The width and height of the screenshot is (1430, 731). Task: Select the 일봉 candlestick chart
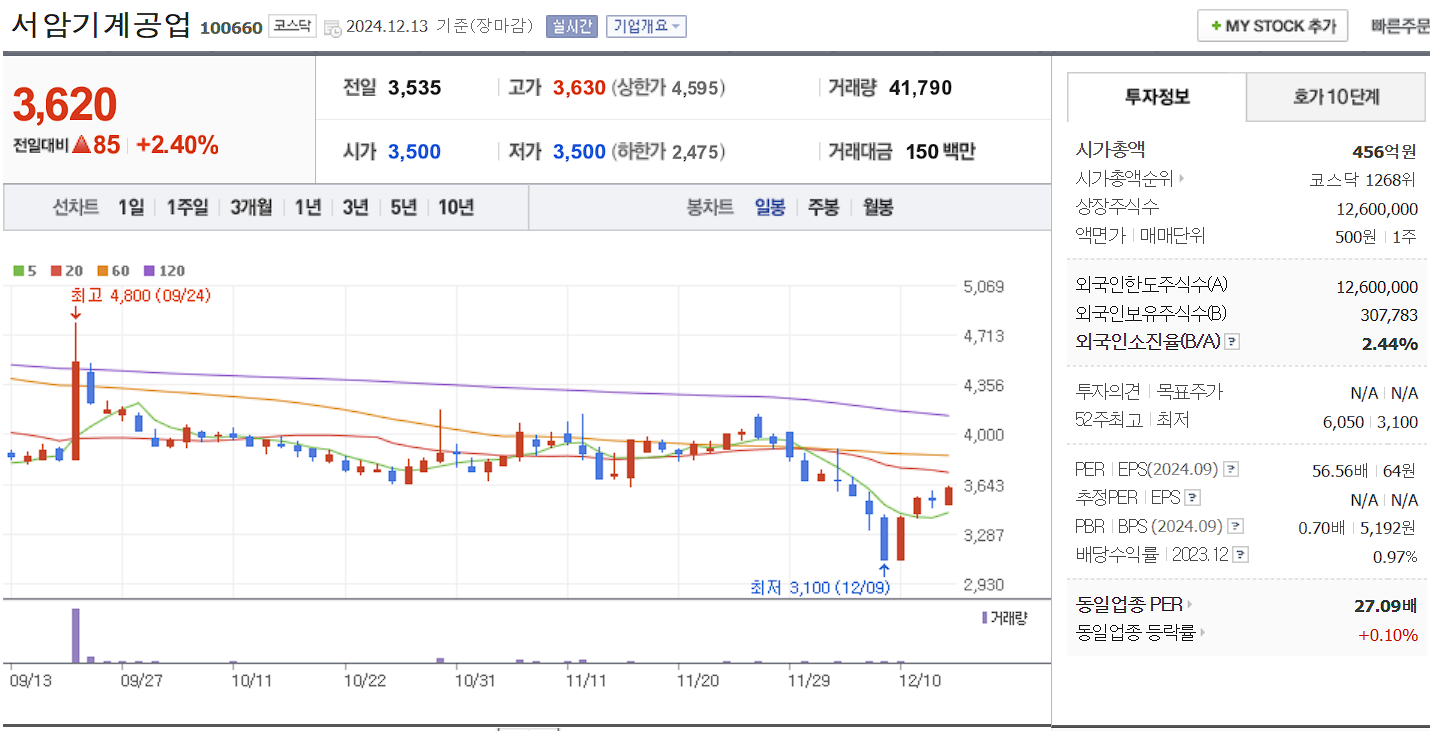coord(770,207)
